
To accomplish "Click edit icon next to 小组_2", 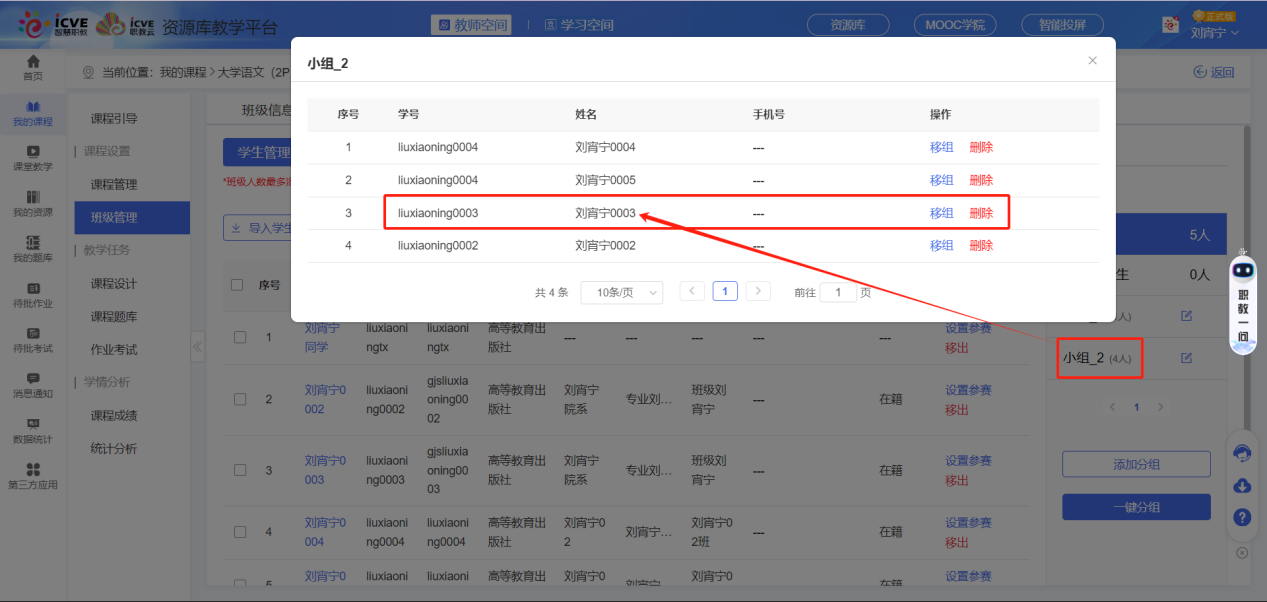I will (x=1186, y=358).
